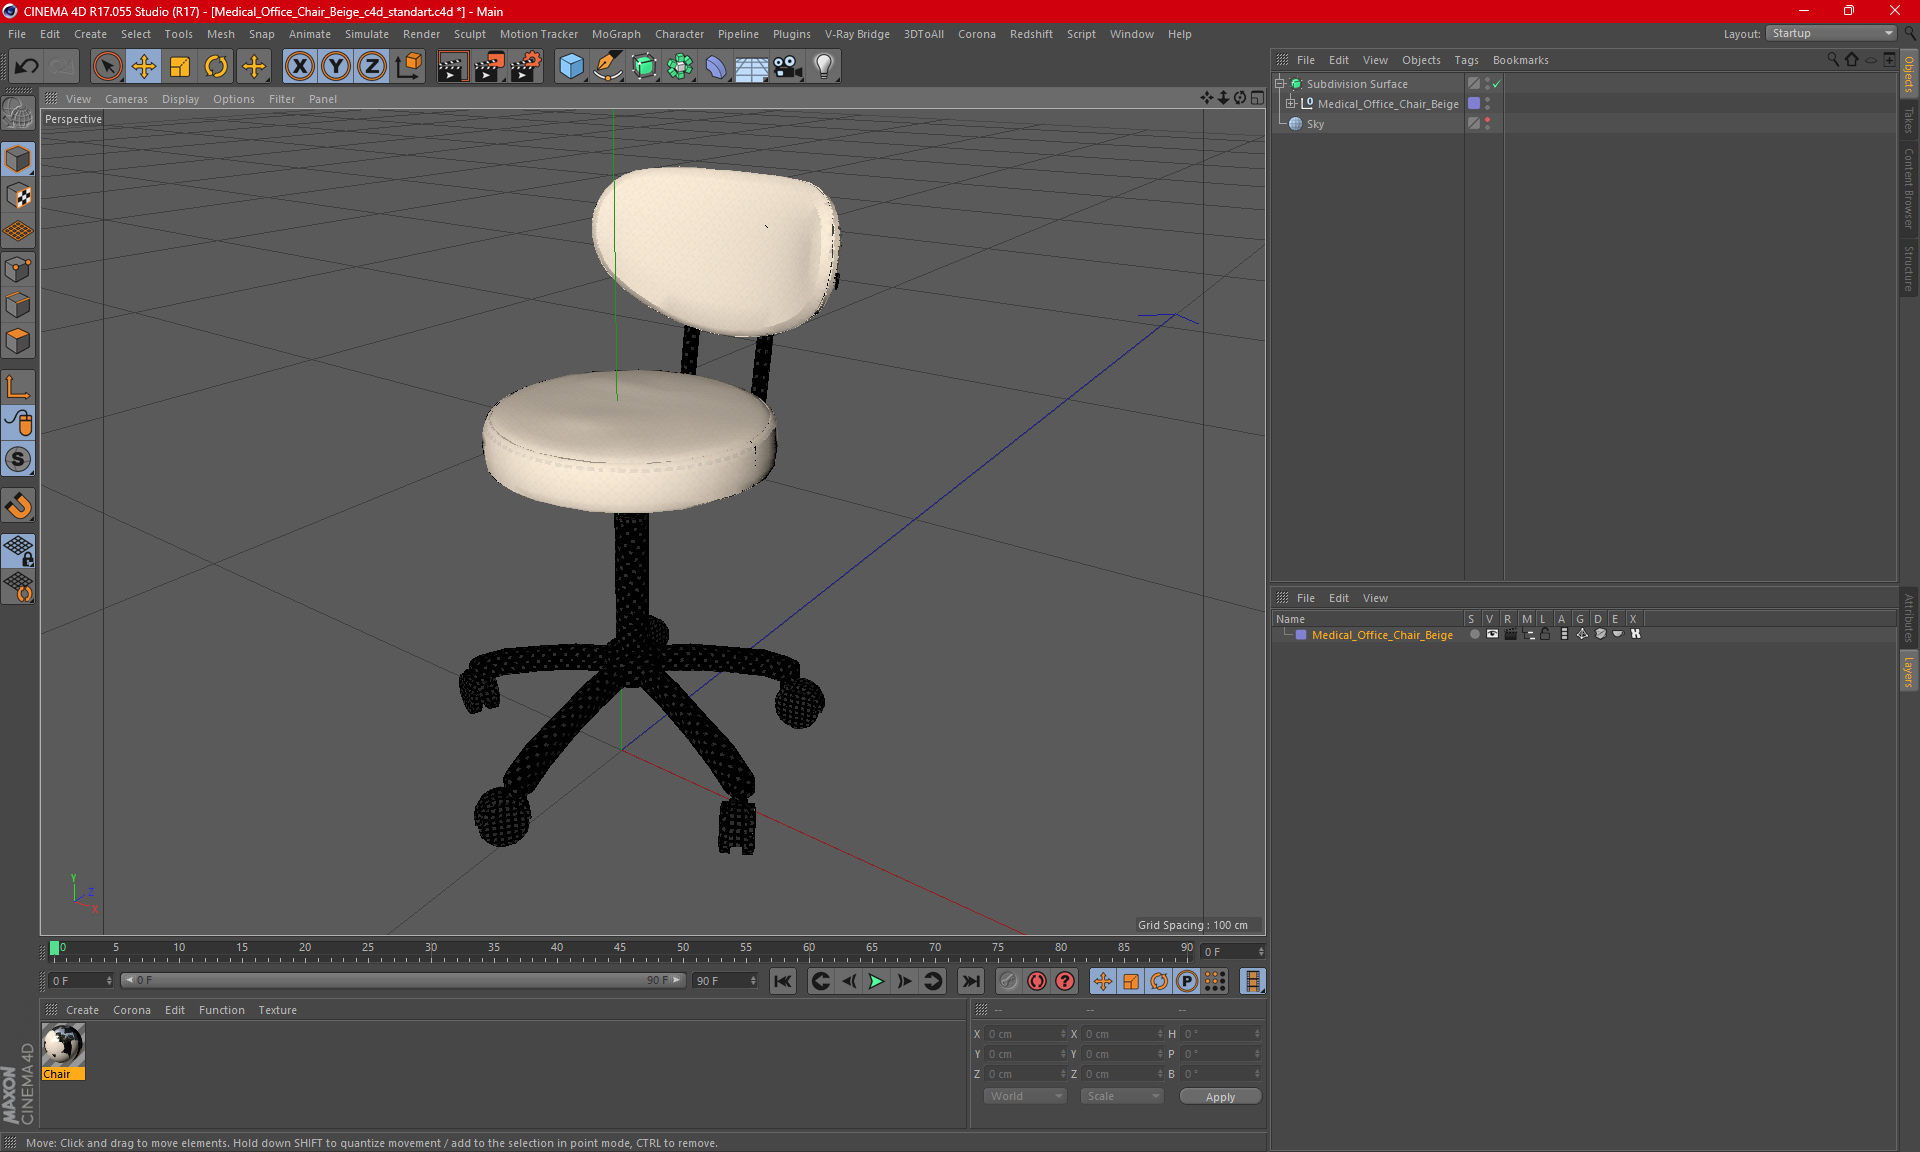Expand Medical_Office_Chair_Beige object hierarchy
Screen dimensions: 1920x1152
1291,103
